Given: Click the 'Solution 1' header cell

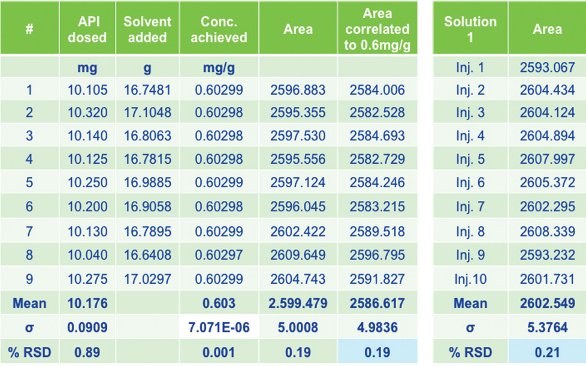Looking at the screenshot, I should point(470,29).
